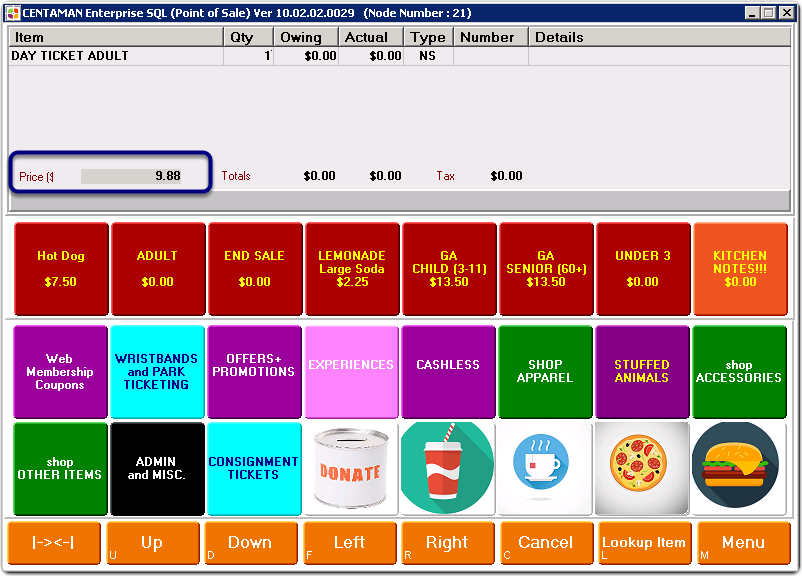Click the CENTAMAN app icon in title bar
The width and height of the screenshot is (802, 576).
pyautogui.click(x=13, y=13)
